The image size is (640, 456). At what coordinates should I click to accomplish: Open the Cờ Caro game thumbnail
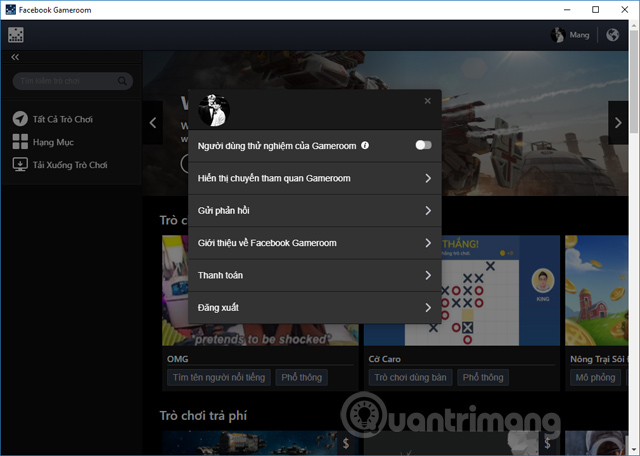click(462, 290)
